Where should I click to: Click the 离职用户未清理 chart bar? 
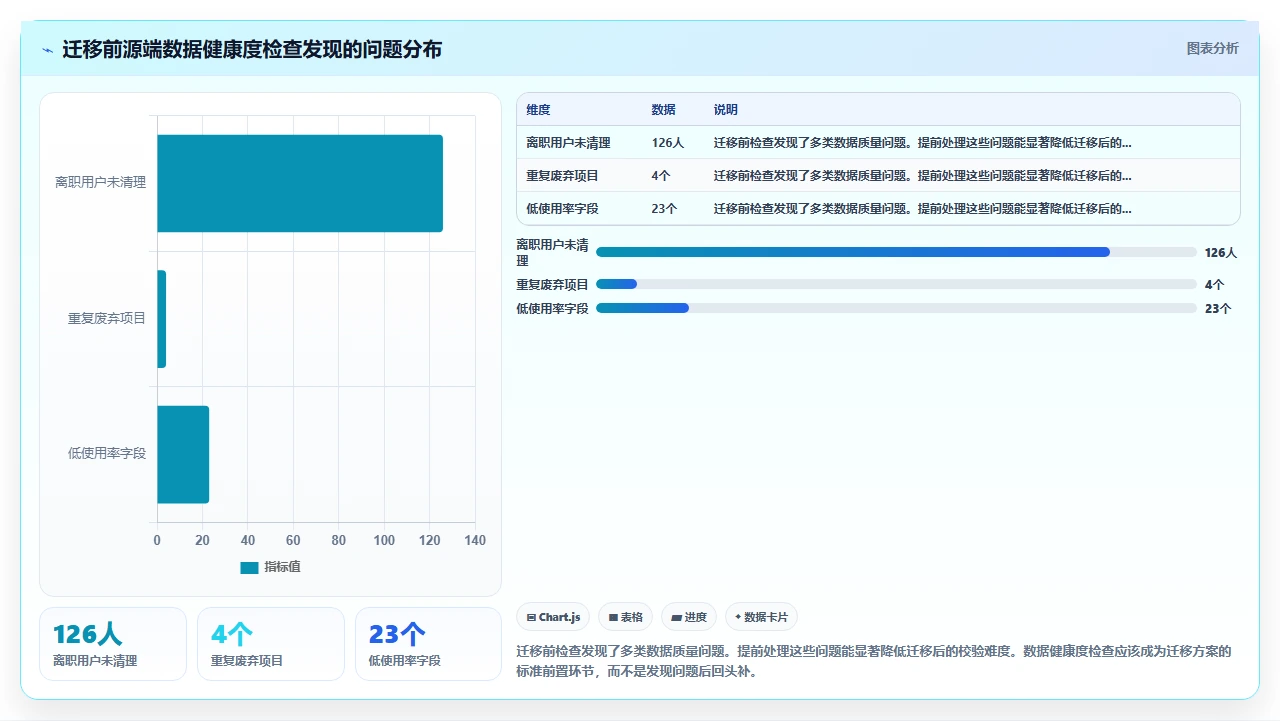coord(300,183)
